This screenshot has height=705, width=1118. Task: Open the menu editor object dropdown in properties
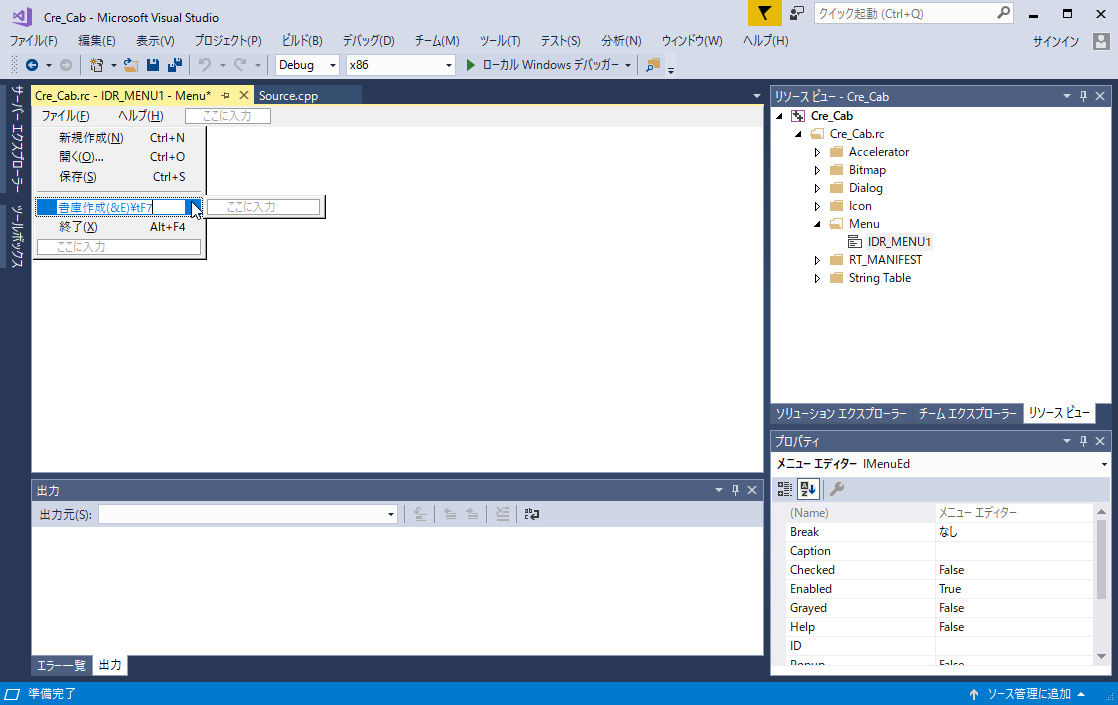pyautogui.click(x=1104, y=464)
